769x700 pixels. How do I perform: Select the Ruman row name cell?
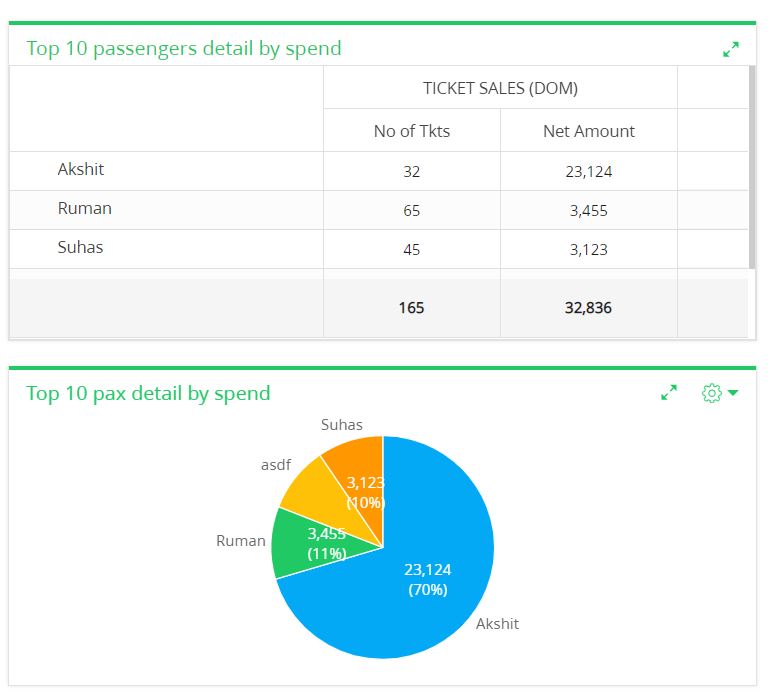coord(166,210)
